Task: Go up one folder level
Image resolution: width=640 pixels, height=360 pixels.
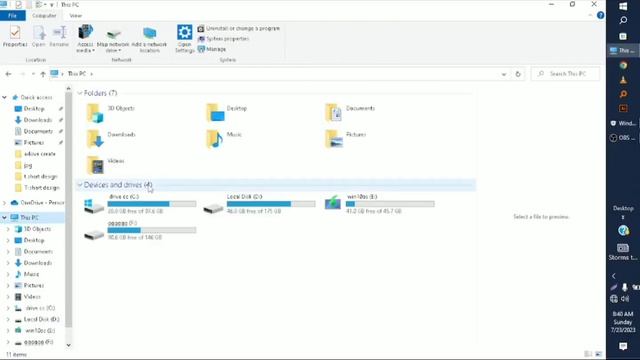Action: tap(43, 74)
